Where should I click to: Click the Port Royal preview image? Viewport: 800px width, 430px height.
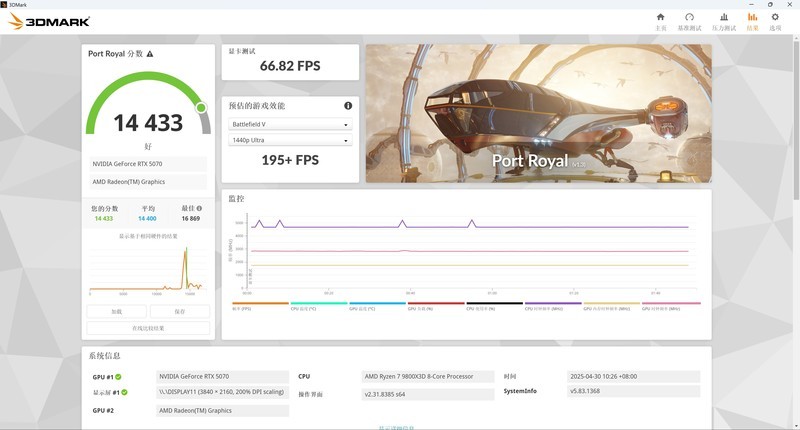539,113
